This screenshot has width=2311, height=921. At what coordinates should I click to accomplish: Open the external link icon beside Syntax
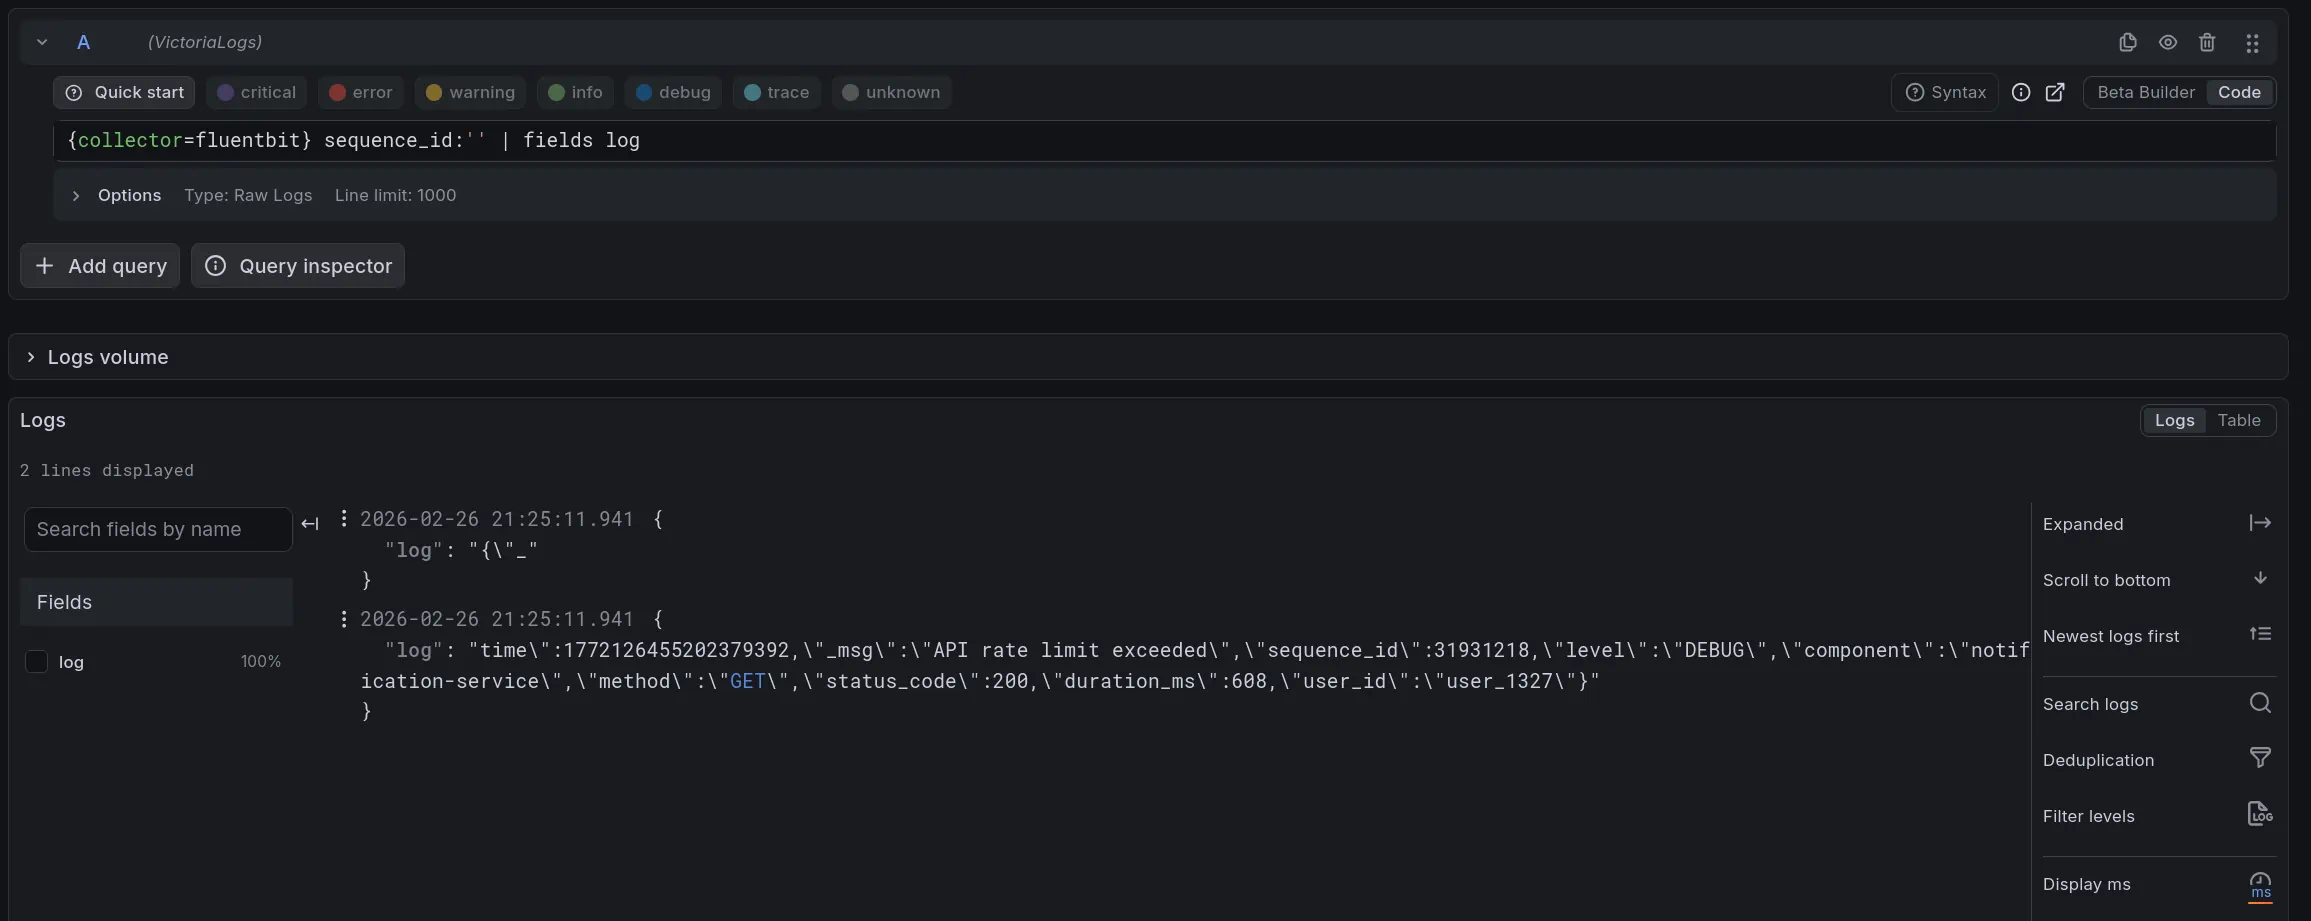pyautogui.click(x=2055, y=92)
